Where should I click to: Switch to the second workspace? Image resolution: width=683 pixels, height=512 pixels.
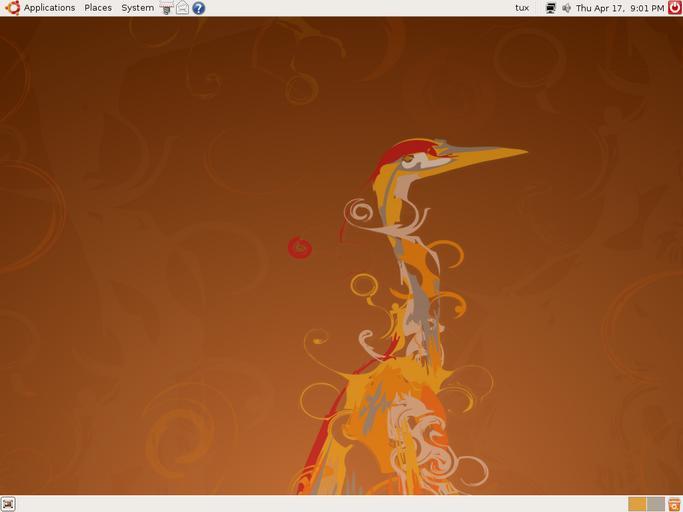coord(655,504)
